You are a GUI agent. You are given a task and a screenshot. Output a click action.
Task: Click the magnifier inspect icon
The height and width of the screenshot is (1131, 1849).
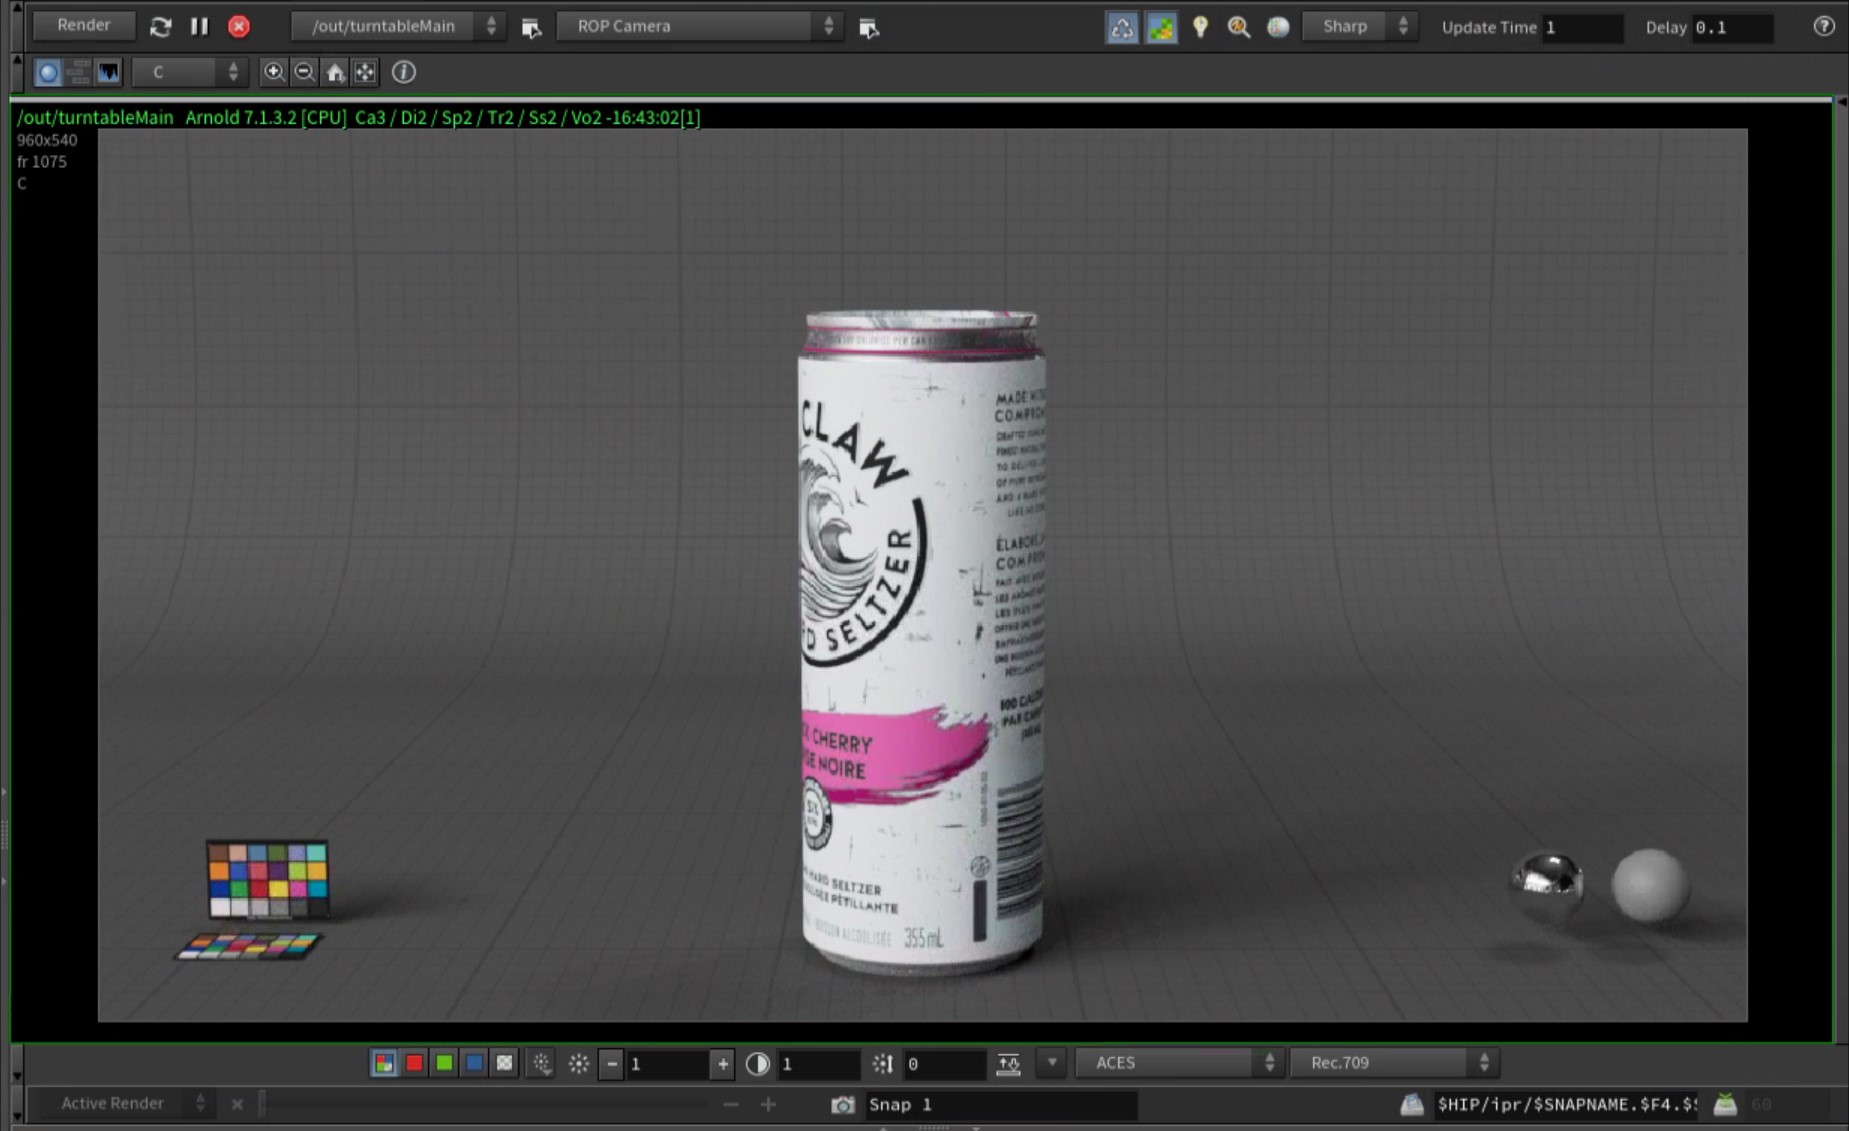pyautogui.click(x=1239, y=27)
